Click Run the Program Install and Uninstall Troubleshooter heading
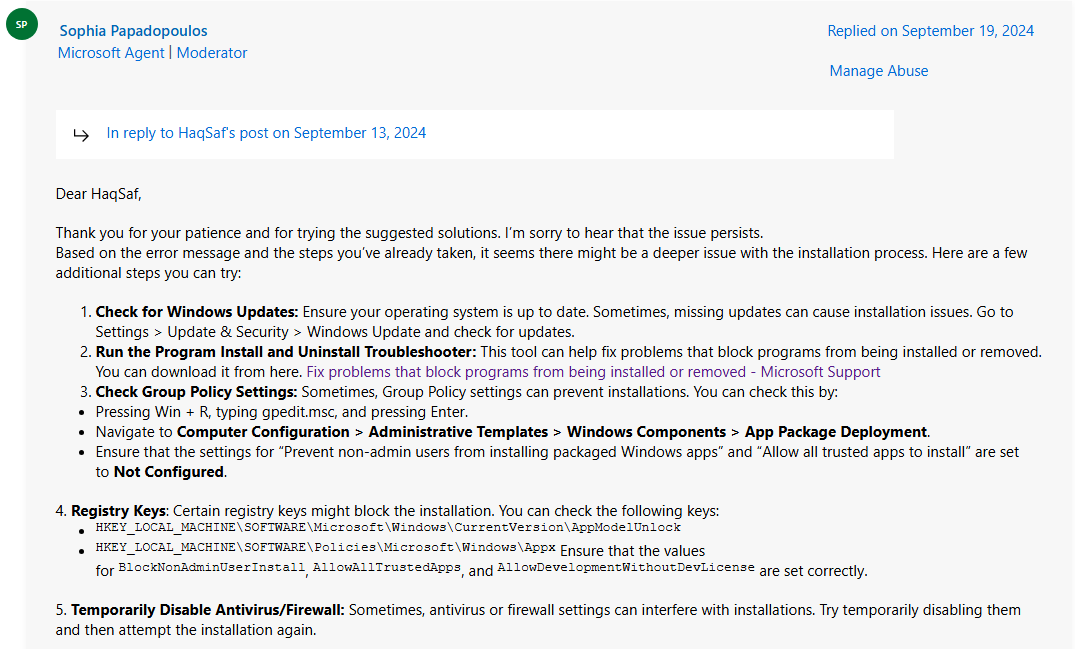 (286, 352)
